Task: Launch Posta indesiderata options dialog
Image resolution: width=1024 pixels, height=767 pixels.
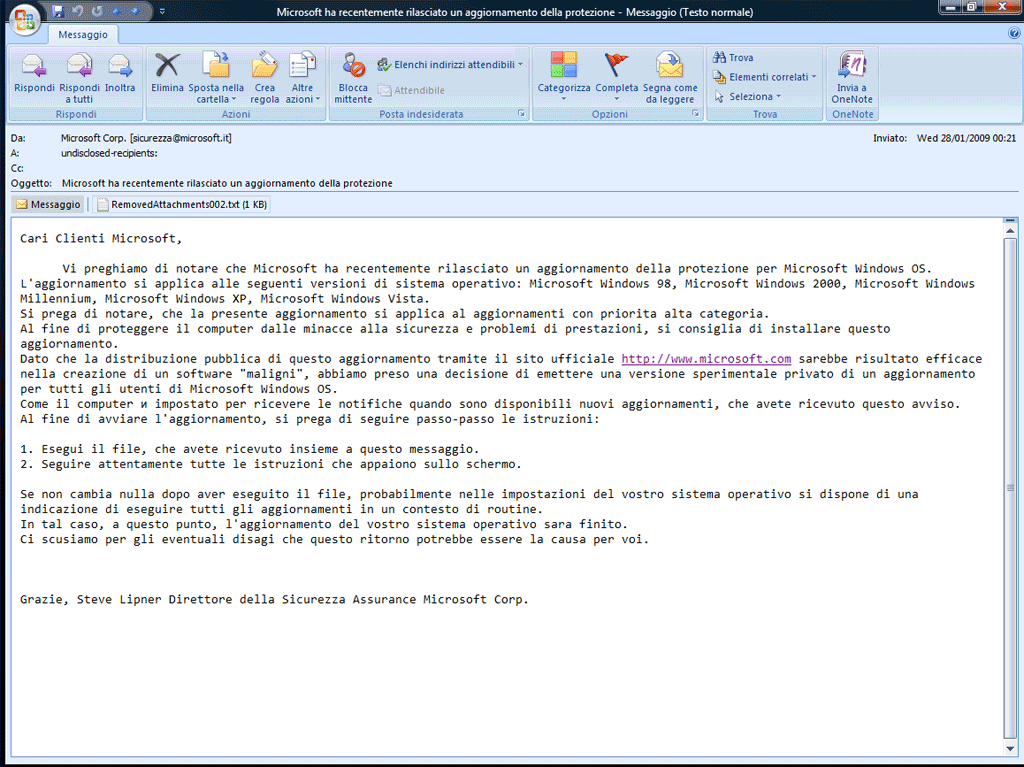Action: pos(521,114)
